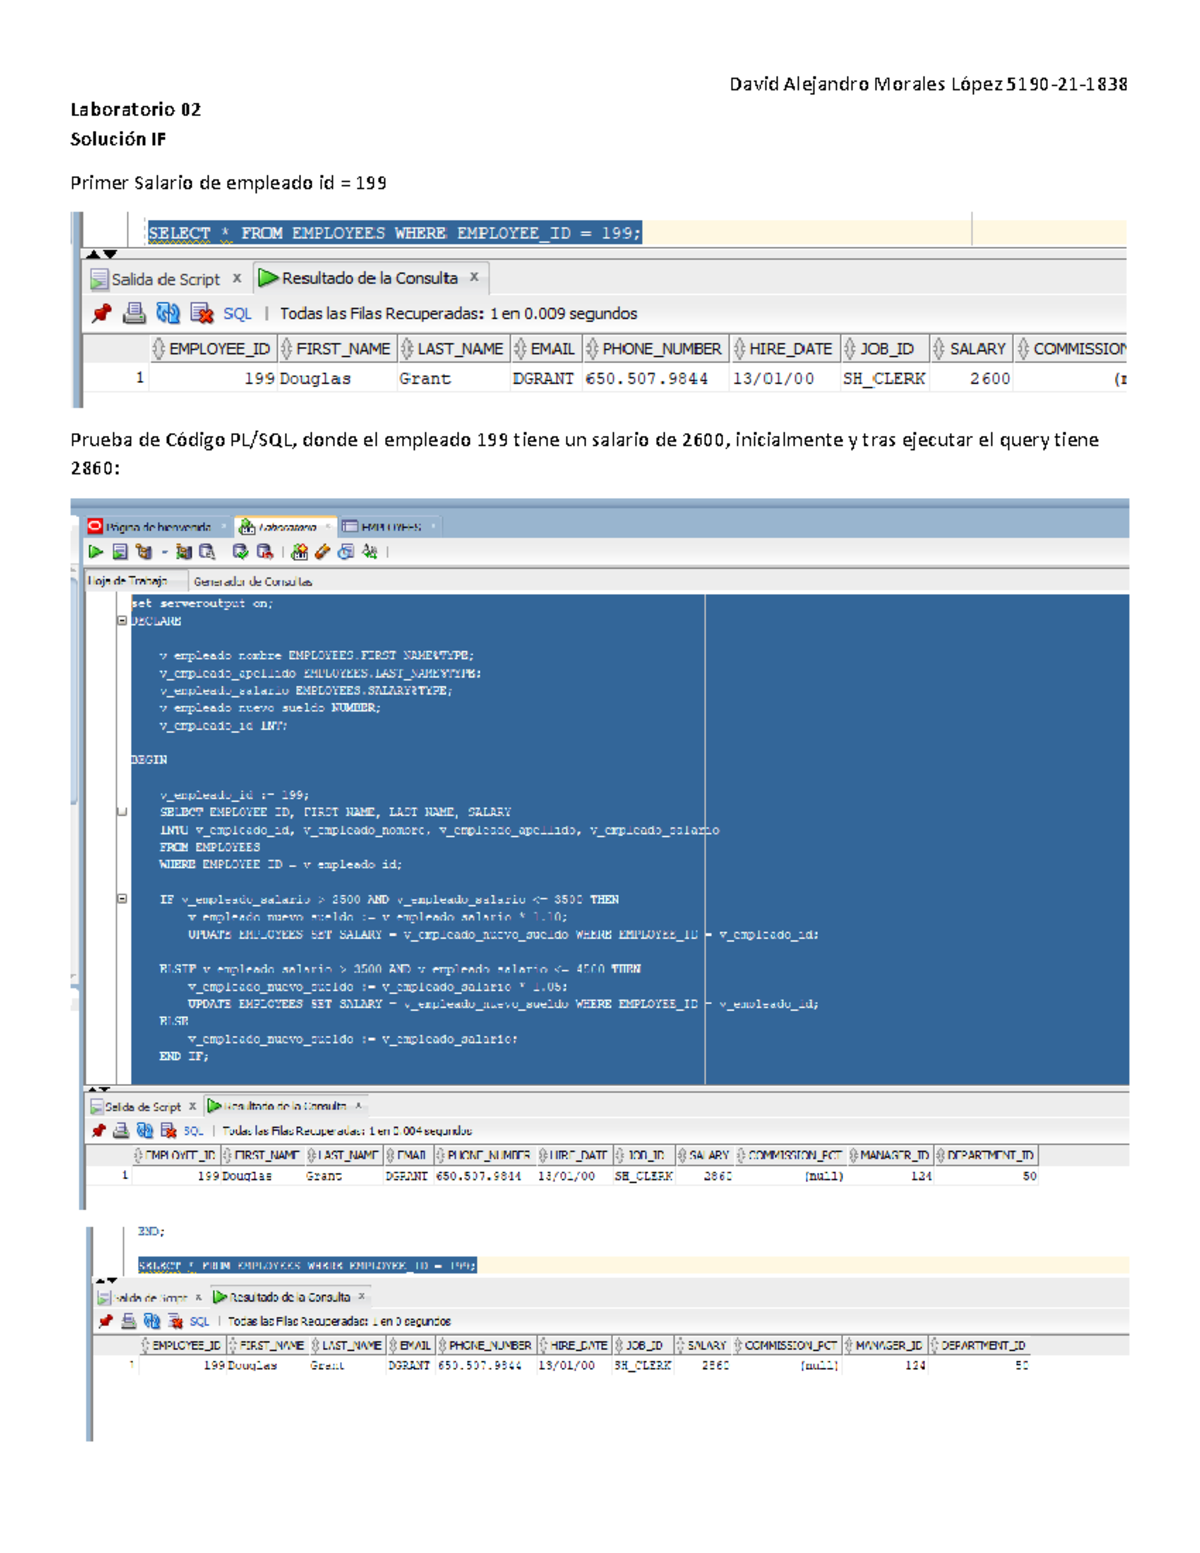Pin the upper query result grid
The image size is (1200, 1553).
tap(101, 313)
